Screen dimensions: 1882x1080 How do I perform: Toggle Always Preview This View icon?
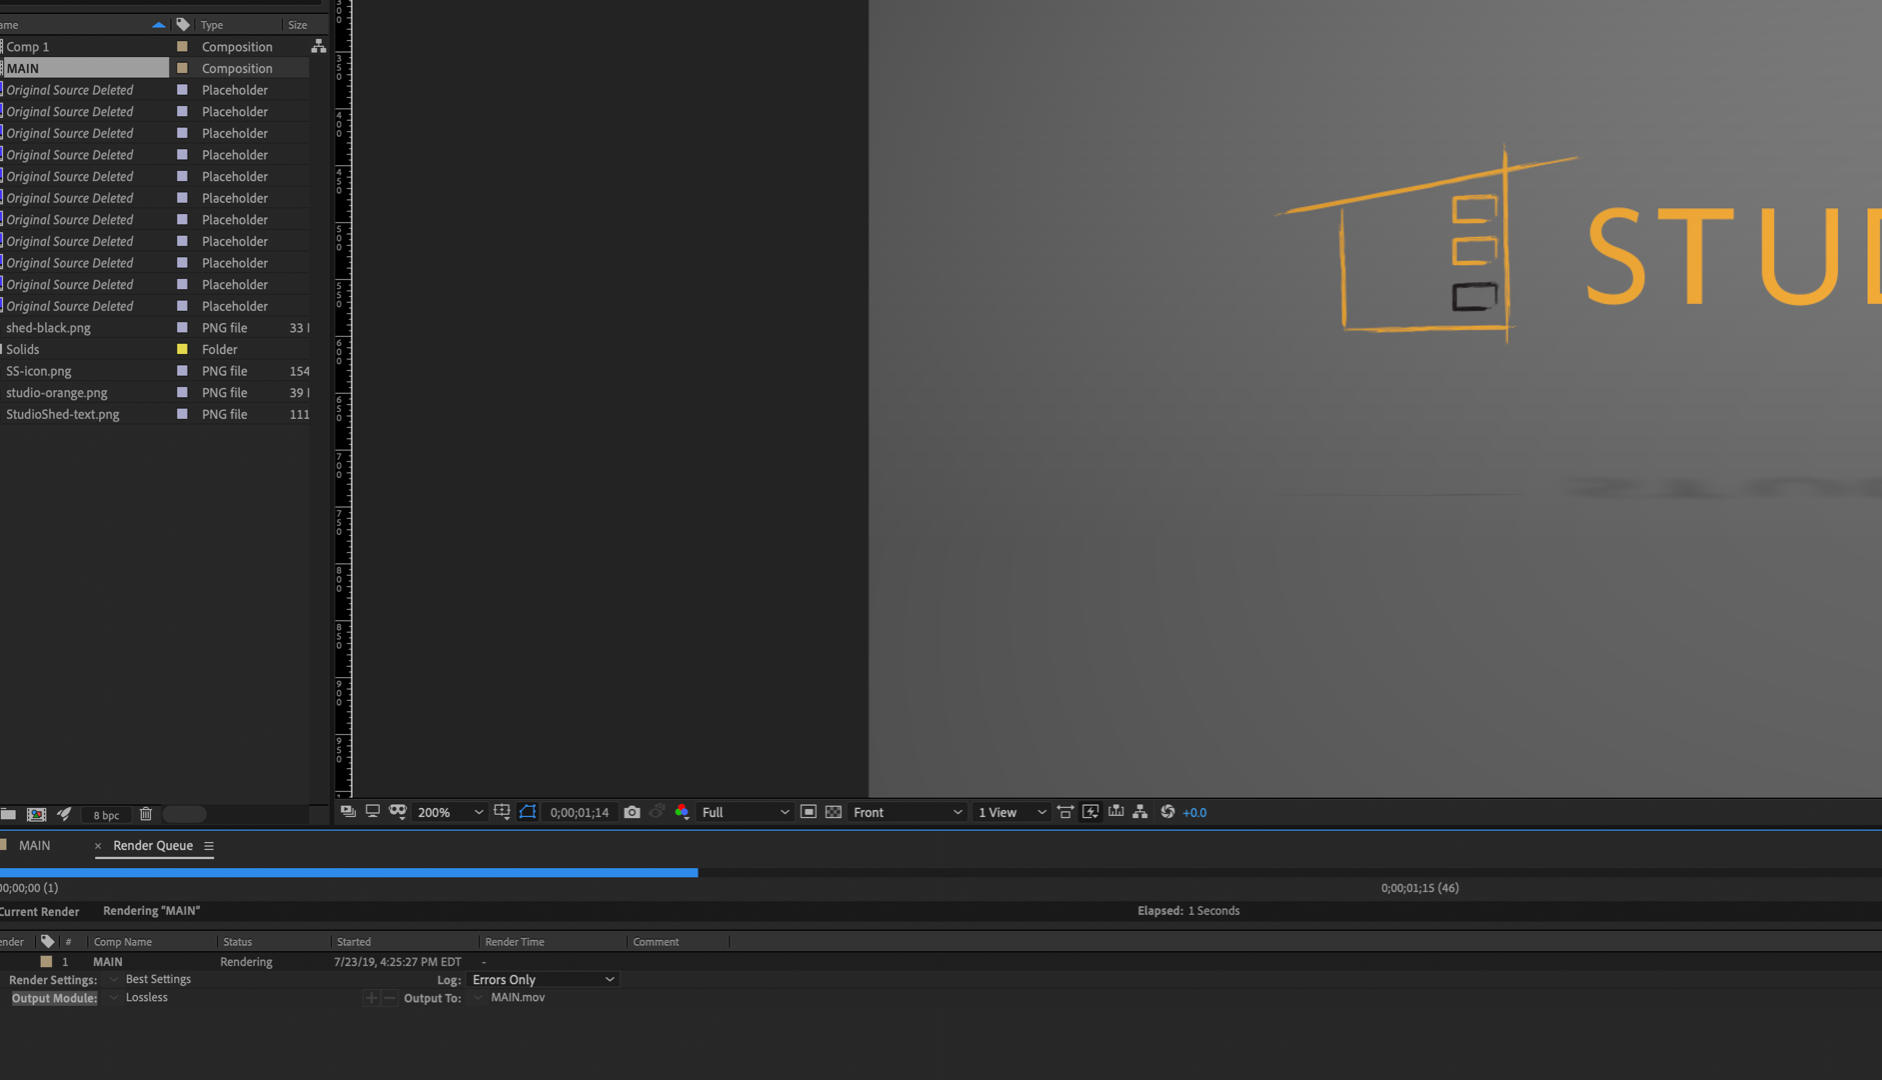pos(347,812)
